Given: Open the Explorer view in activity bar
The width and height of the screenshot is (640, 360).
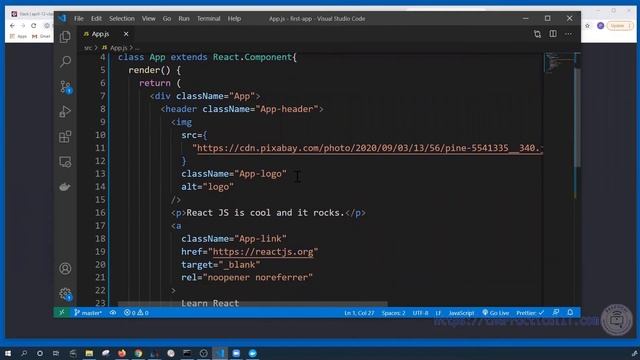Looking at the screenshot, I should click(x=65, y=37).
